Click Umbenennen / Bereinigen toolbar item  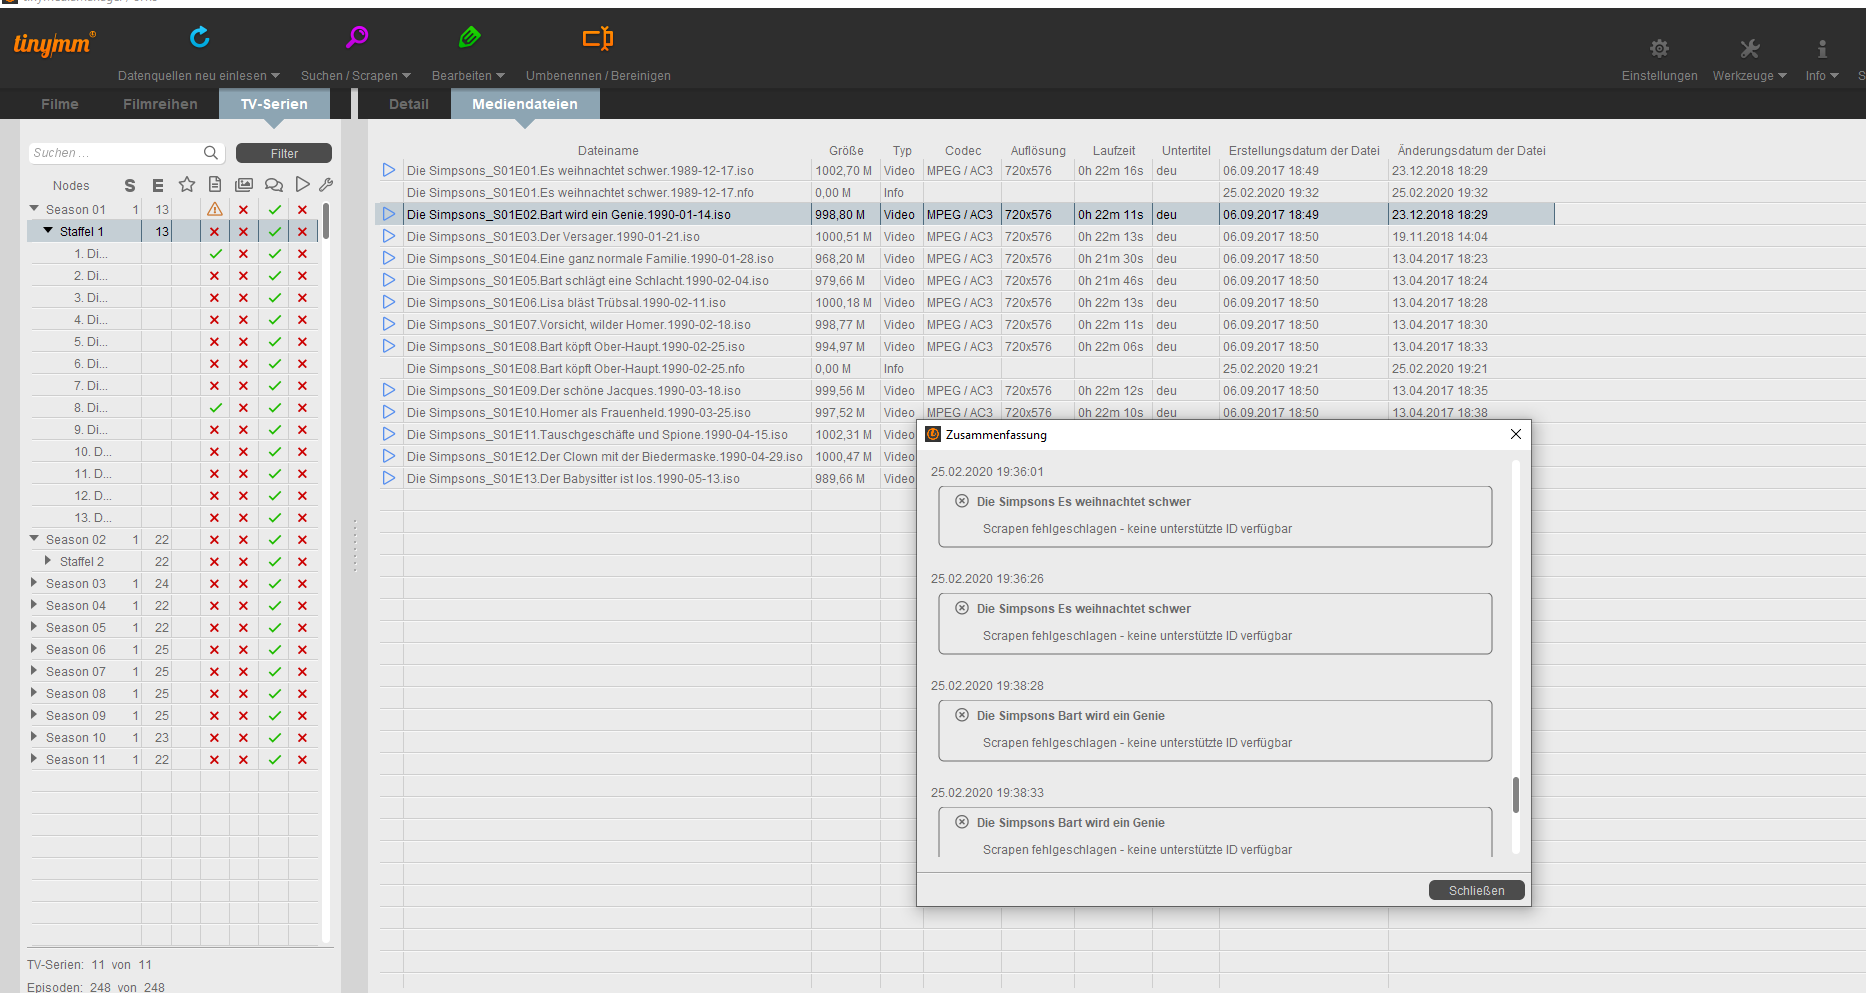click(598, 76)
